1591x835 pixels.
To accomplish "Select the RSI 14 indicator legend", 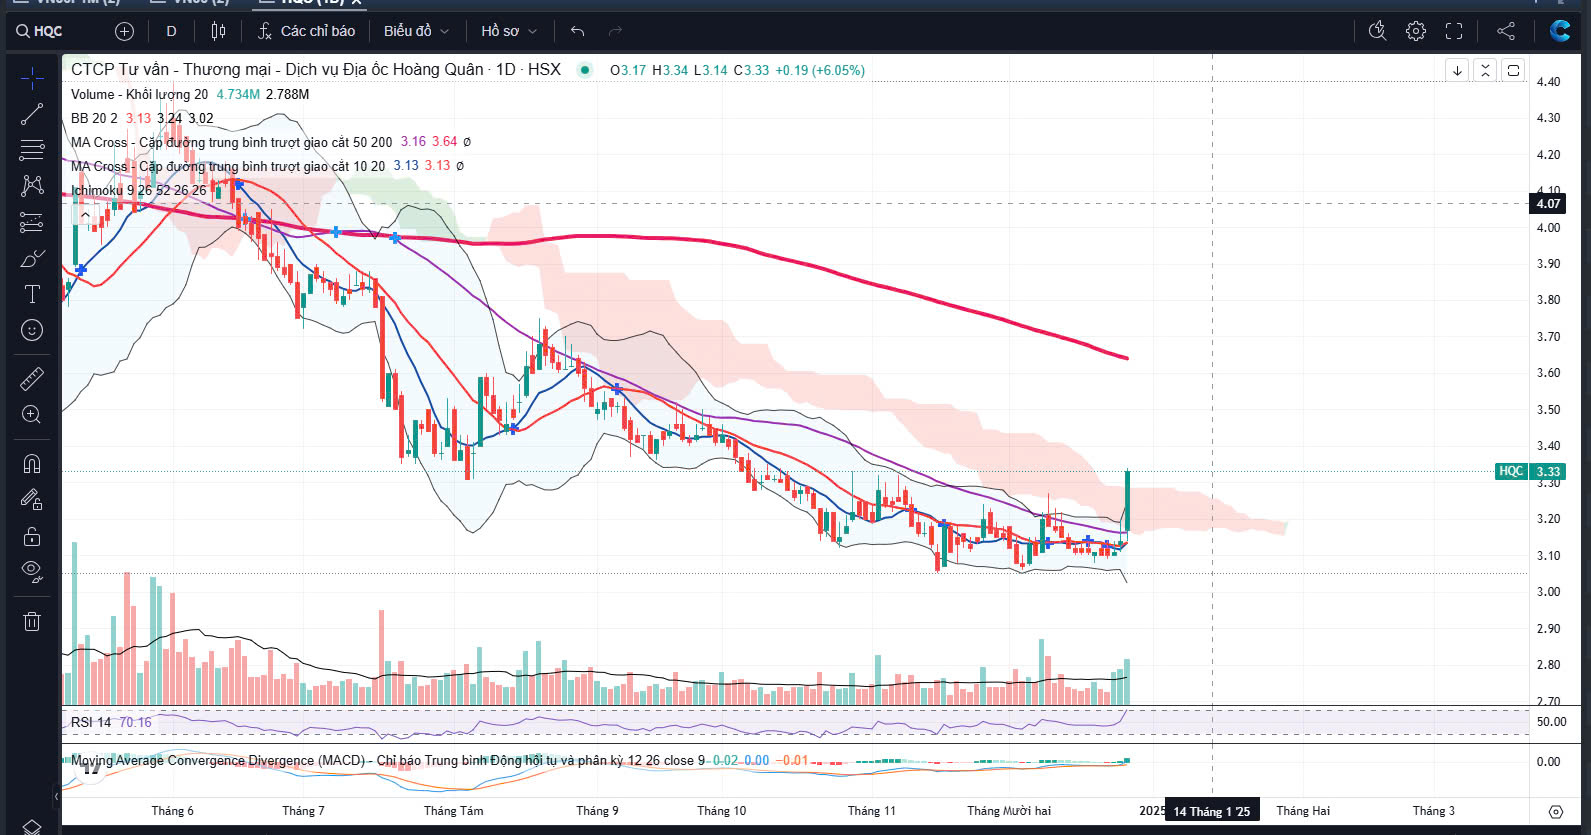I will click(91, 722).
